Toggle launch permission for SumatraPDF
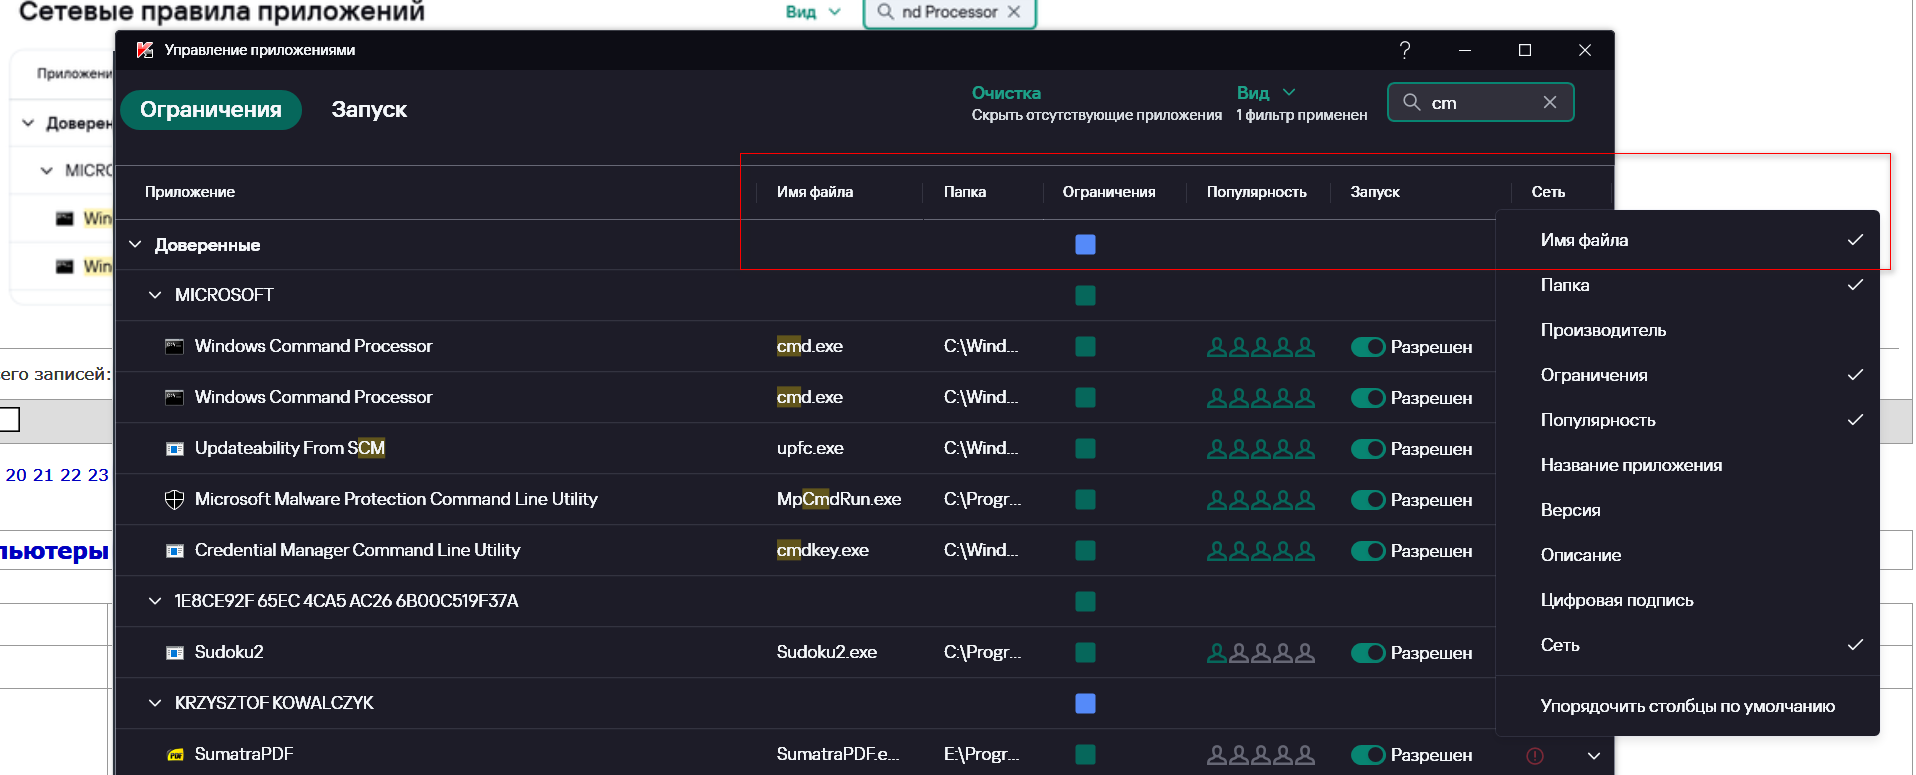The width and height of the screenshot is (1916, 775). coord(1368,755)
